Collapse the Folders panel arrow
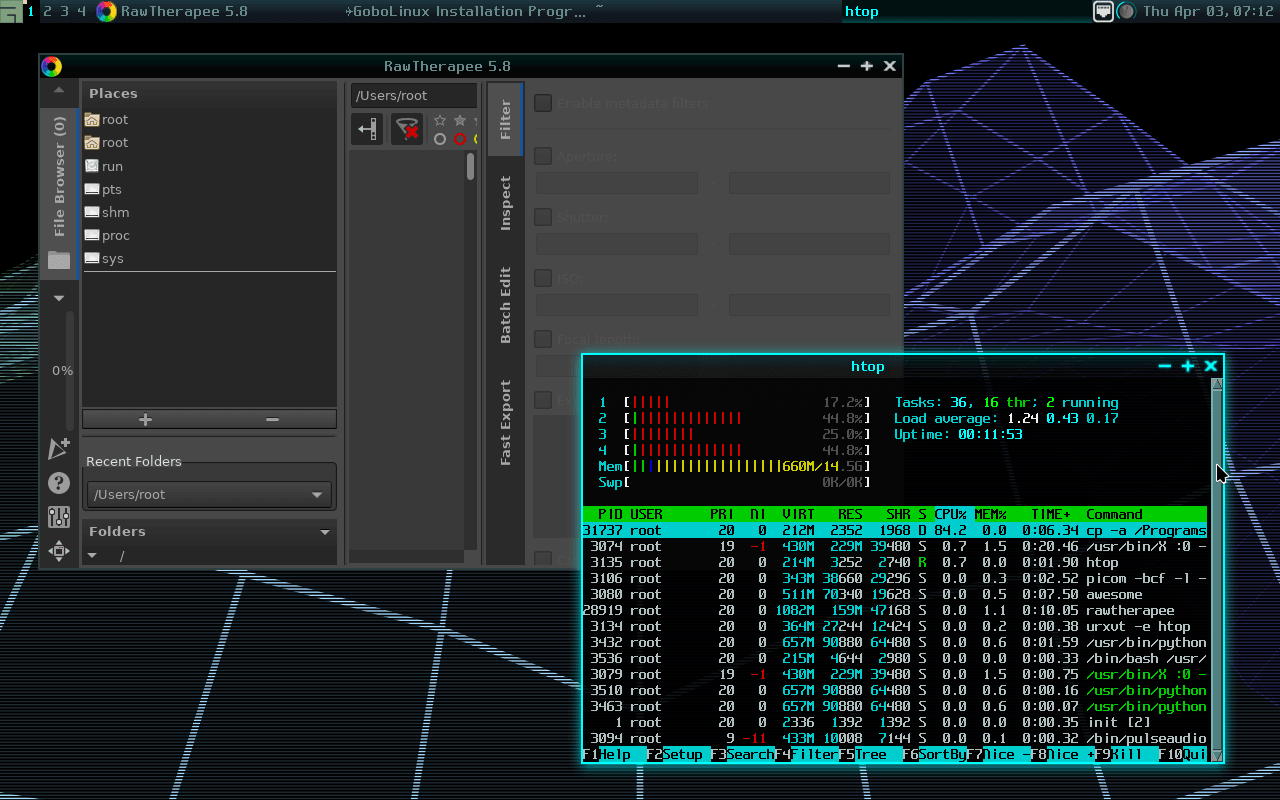Viewport: 1280px width, 800px height. point(325,532)
